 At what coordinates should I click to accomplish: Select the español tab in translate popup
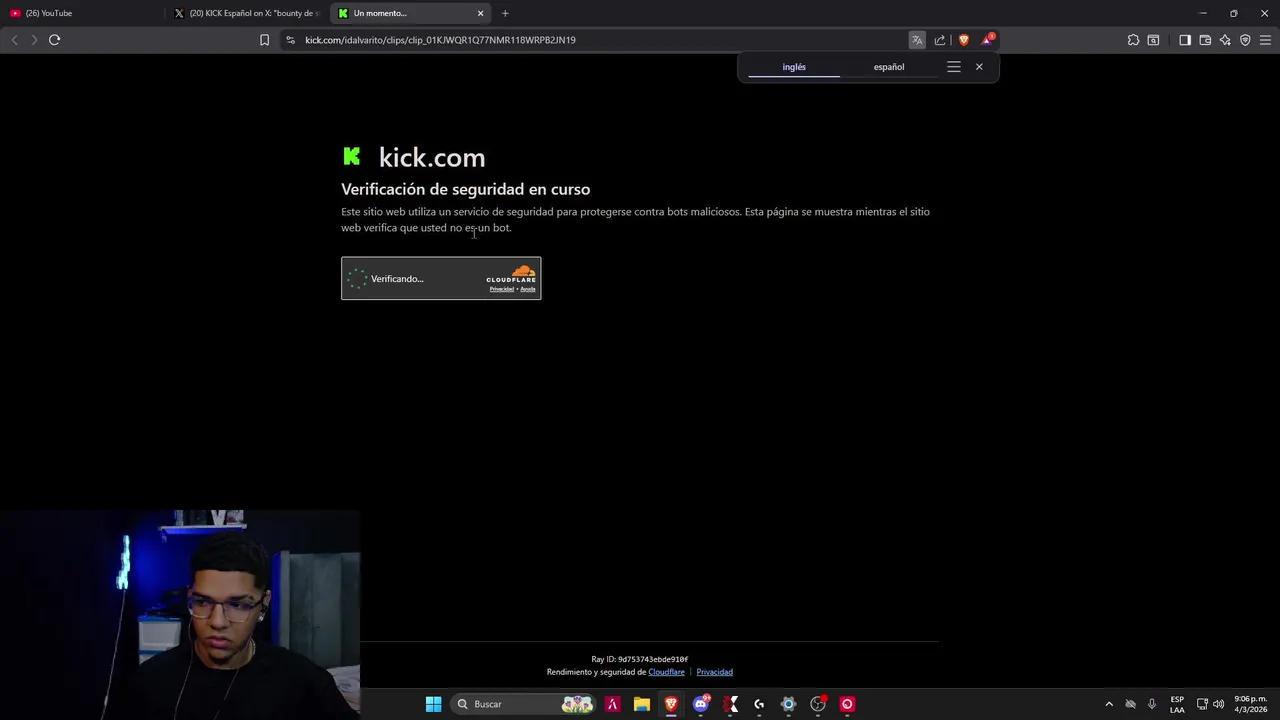click(x=889, y=67)
